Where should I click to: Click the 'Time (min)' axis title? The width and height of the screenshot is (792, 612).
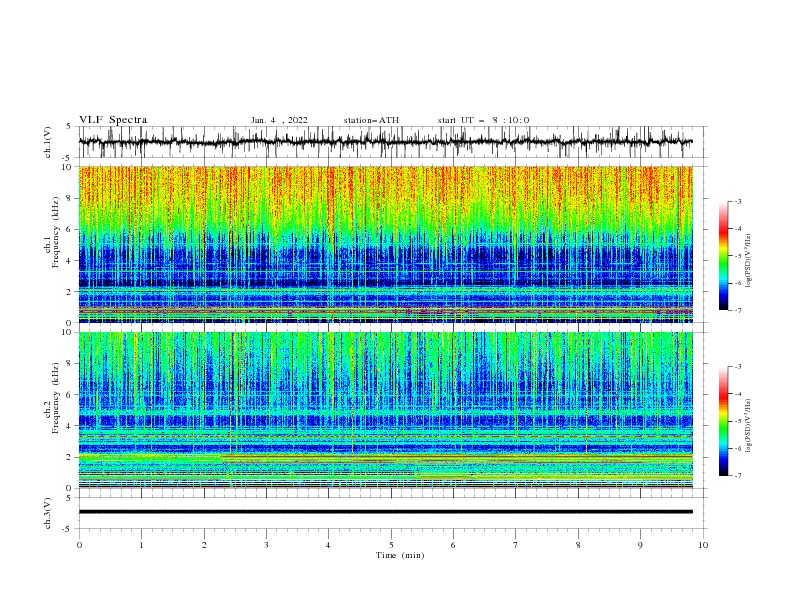[400, 555]
